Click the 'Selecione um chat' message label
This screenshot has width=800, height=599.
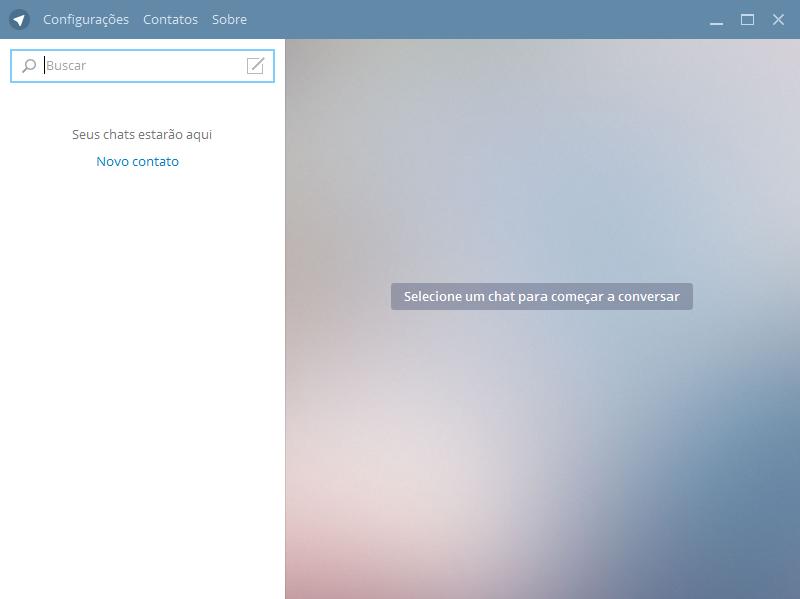click(541, 296)
